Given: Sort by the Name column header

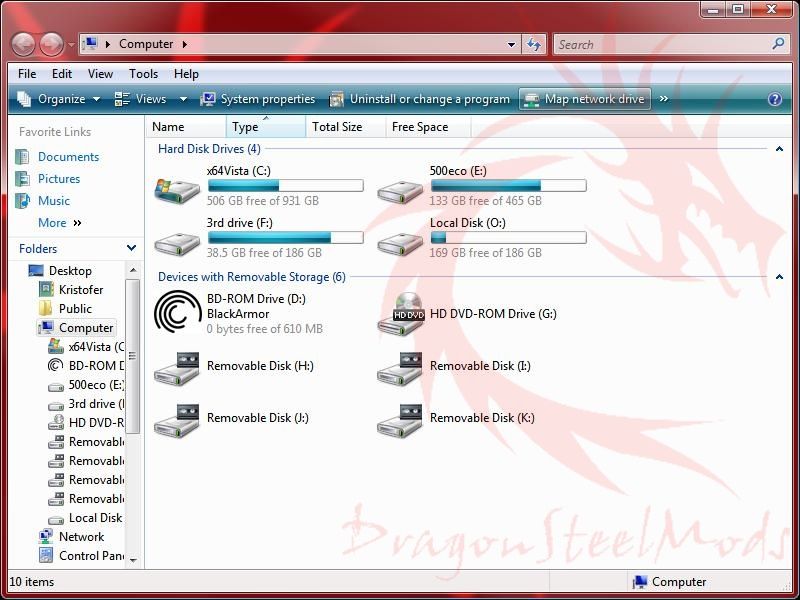Looking at the screenshot, I should 186,127.
